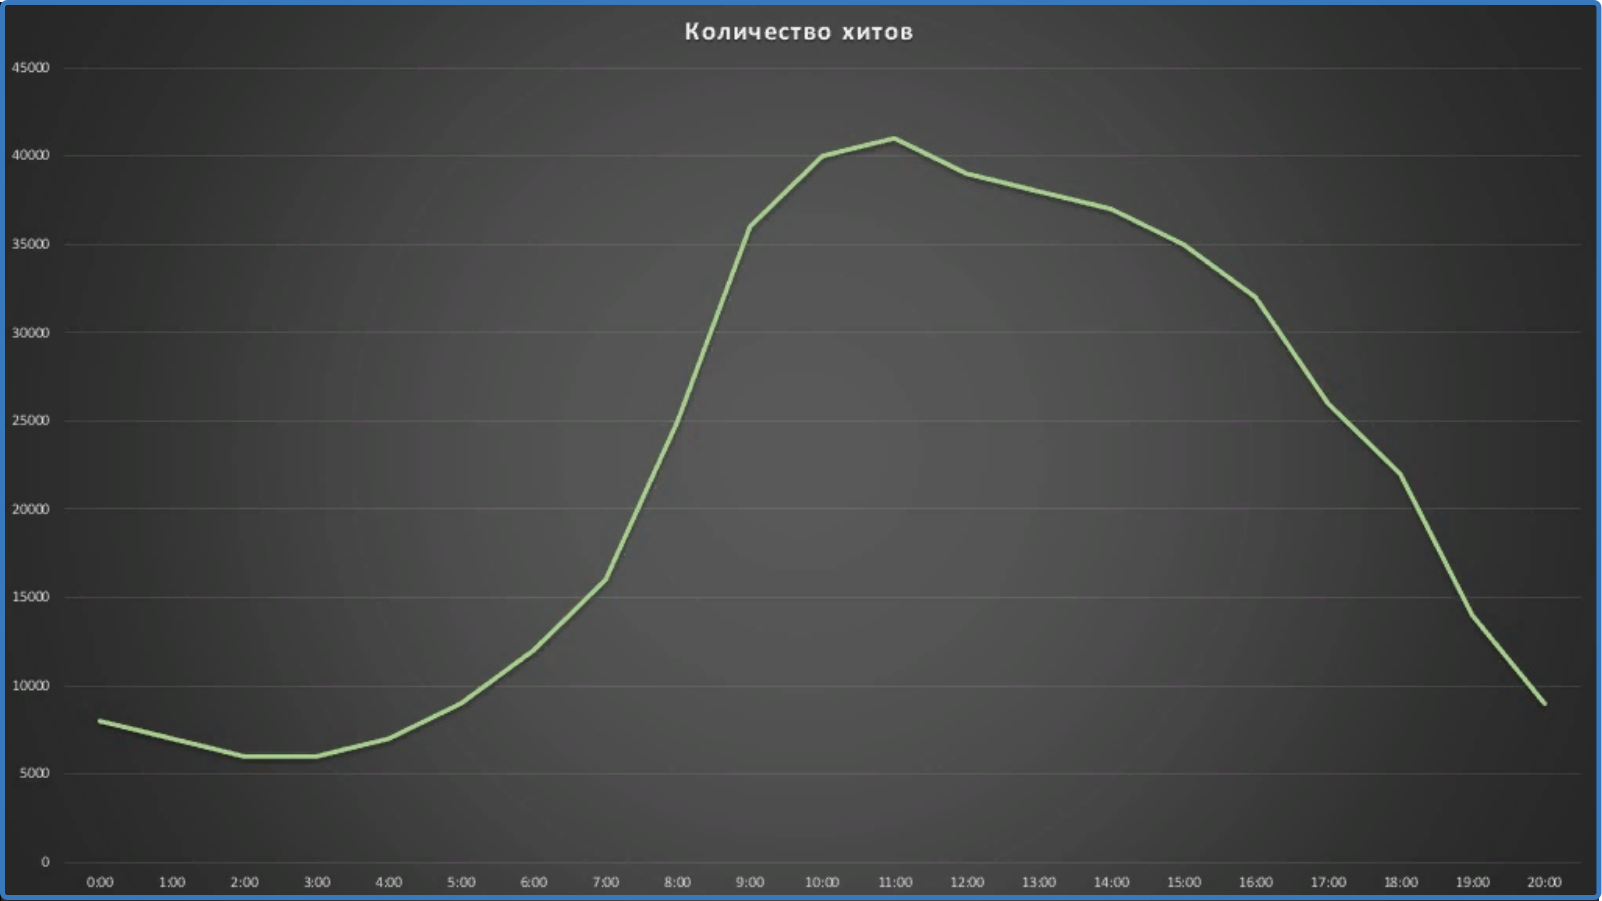1602x901 pixels.
Task: Click the line start point at 0:00
Action: click(100, 721)
